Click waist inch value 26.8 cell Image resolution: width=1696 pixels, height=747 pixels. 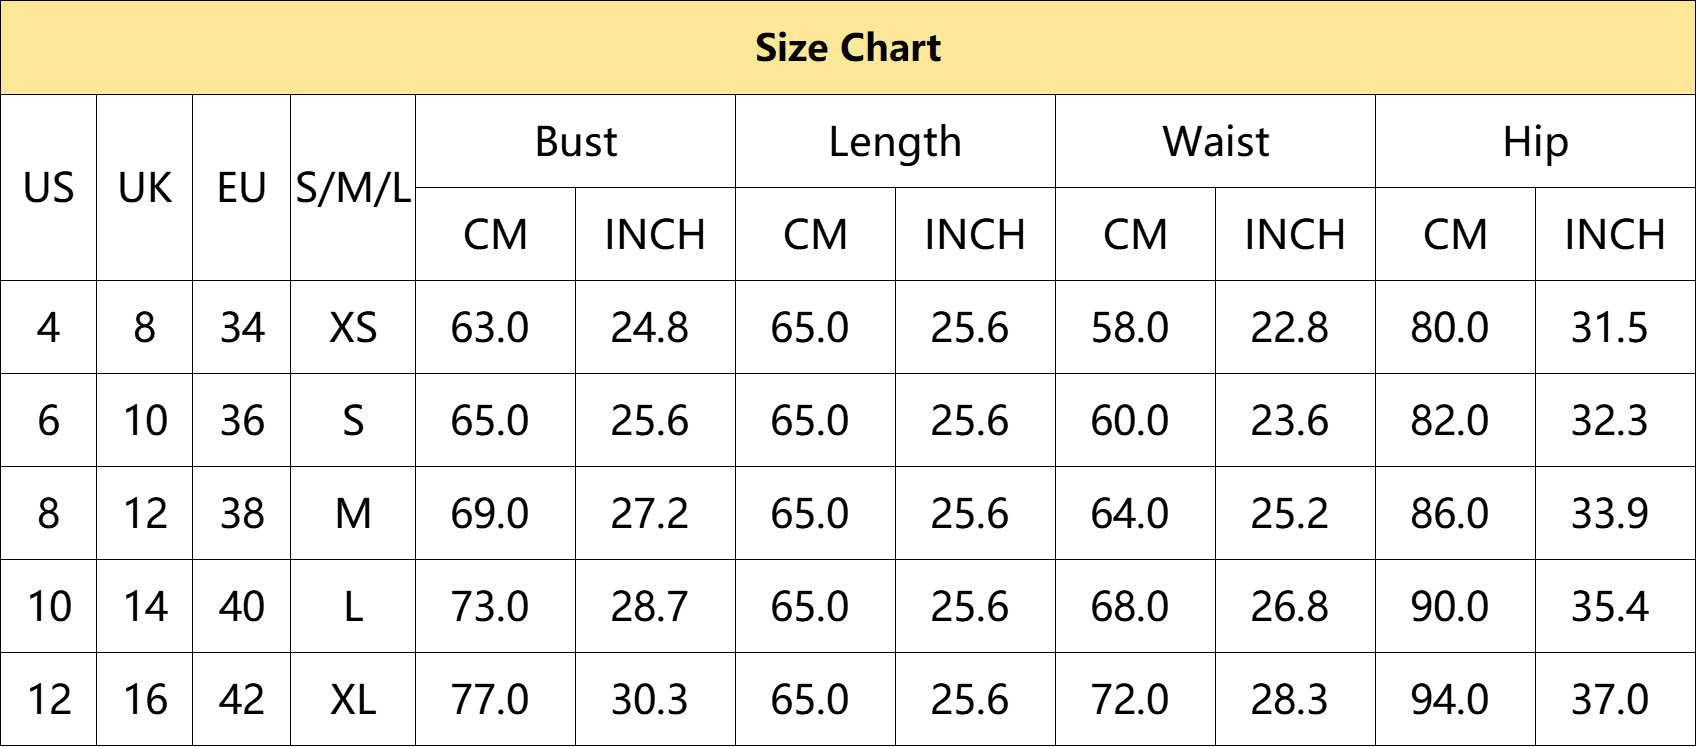(1296, 606)
